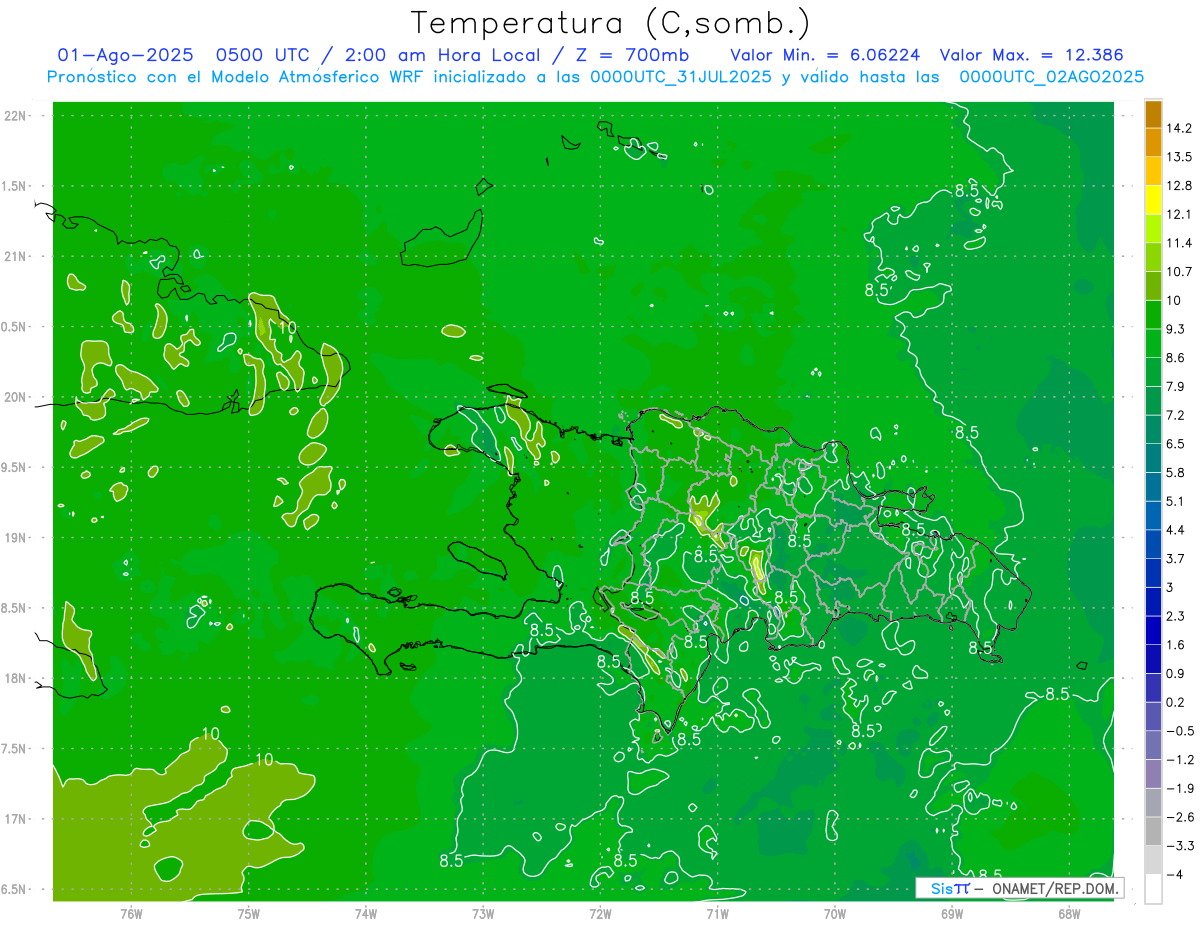The height and width of the screenshot is (927, 1200).
Task: Select the '71W' longitude axis label
Action: tap(717, 914)
